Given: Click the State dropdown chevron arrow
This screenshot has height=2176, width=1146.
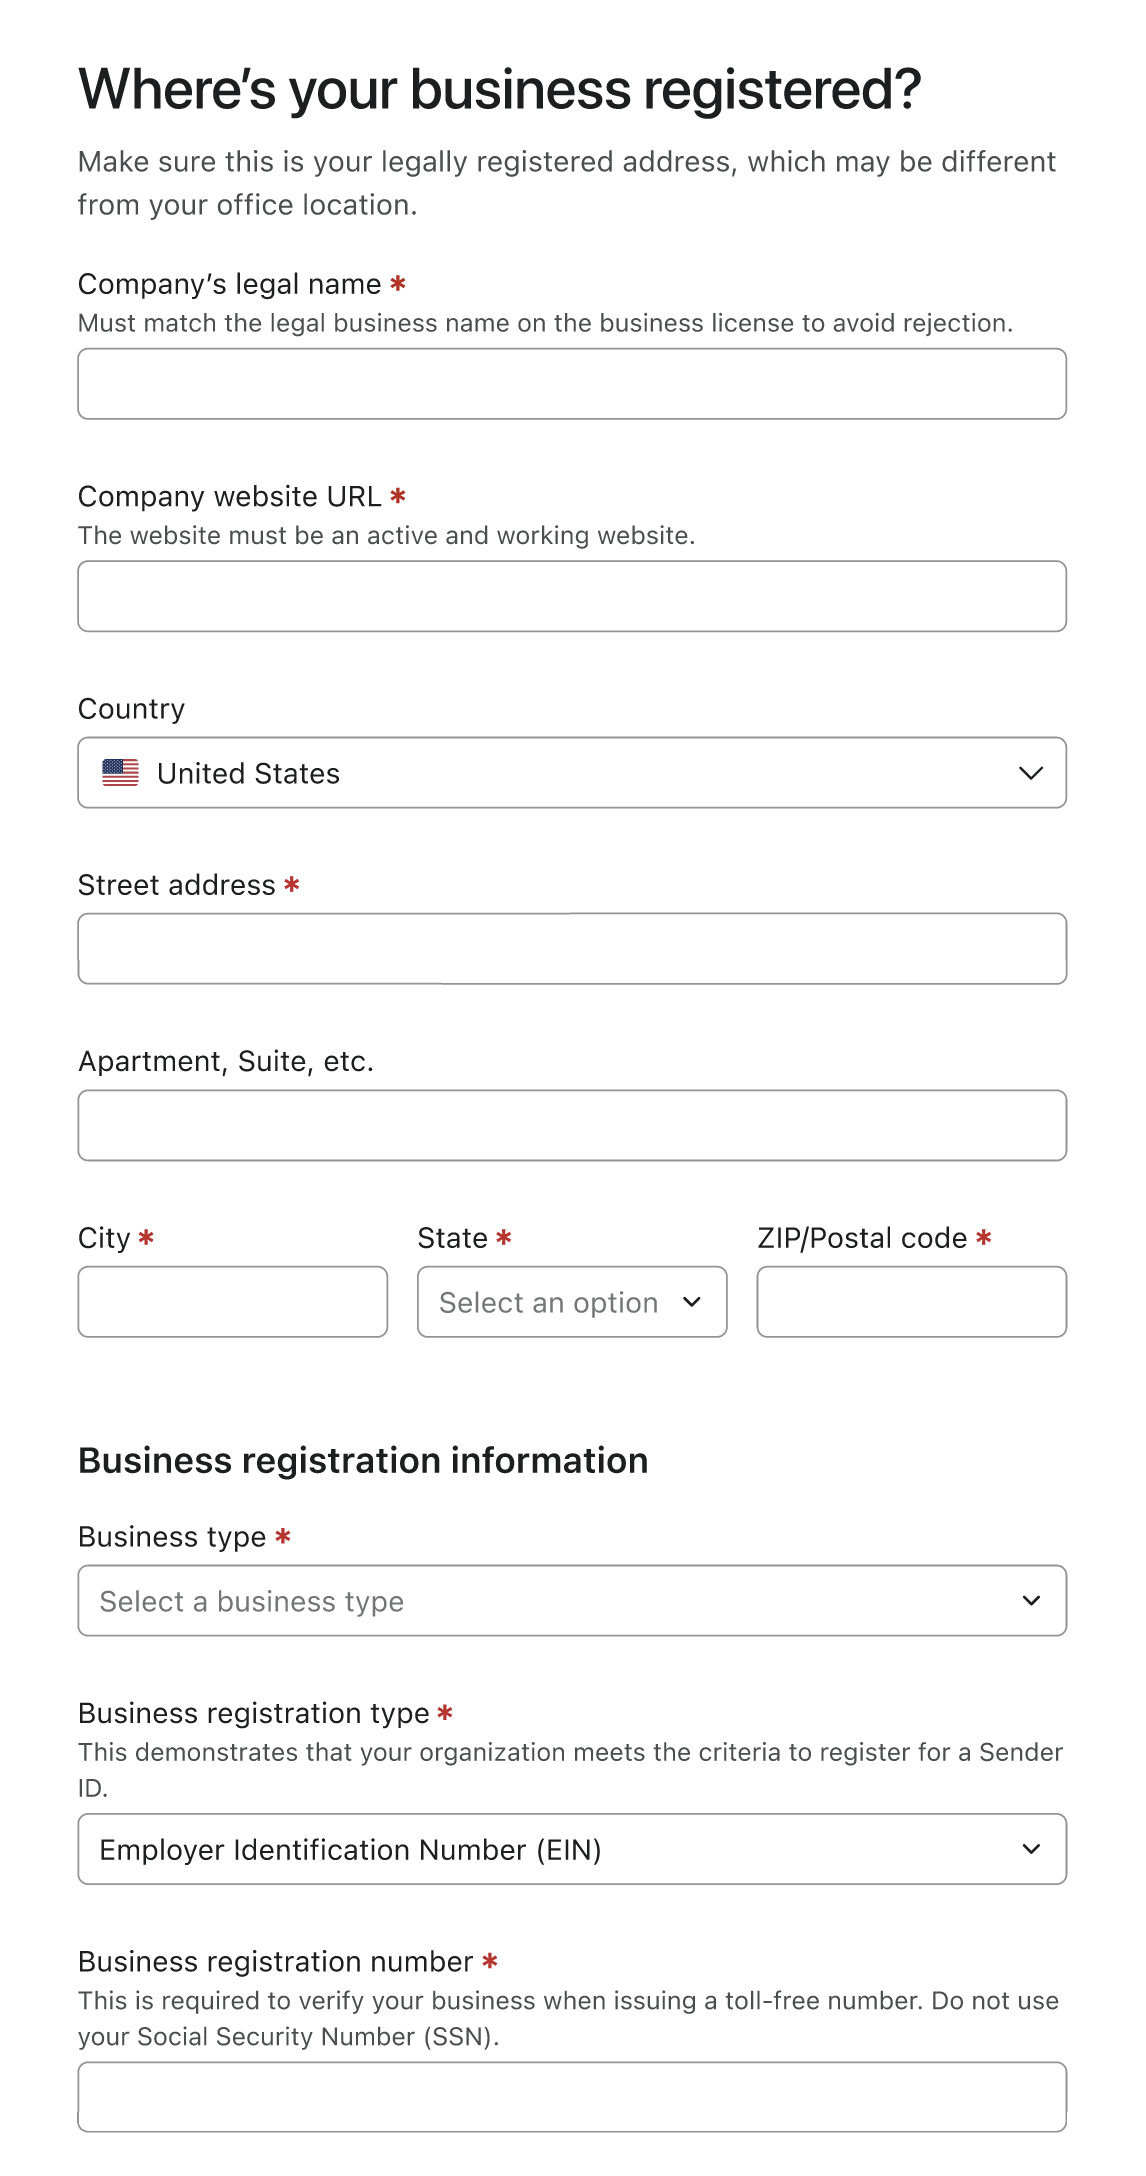Looking at the screenshot, I should 691,1302.
